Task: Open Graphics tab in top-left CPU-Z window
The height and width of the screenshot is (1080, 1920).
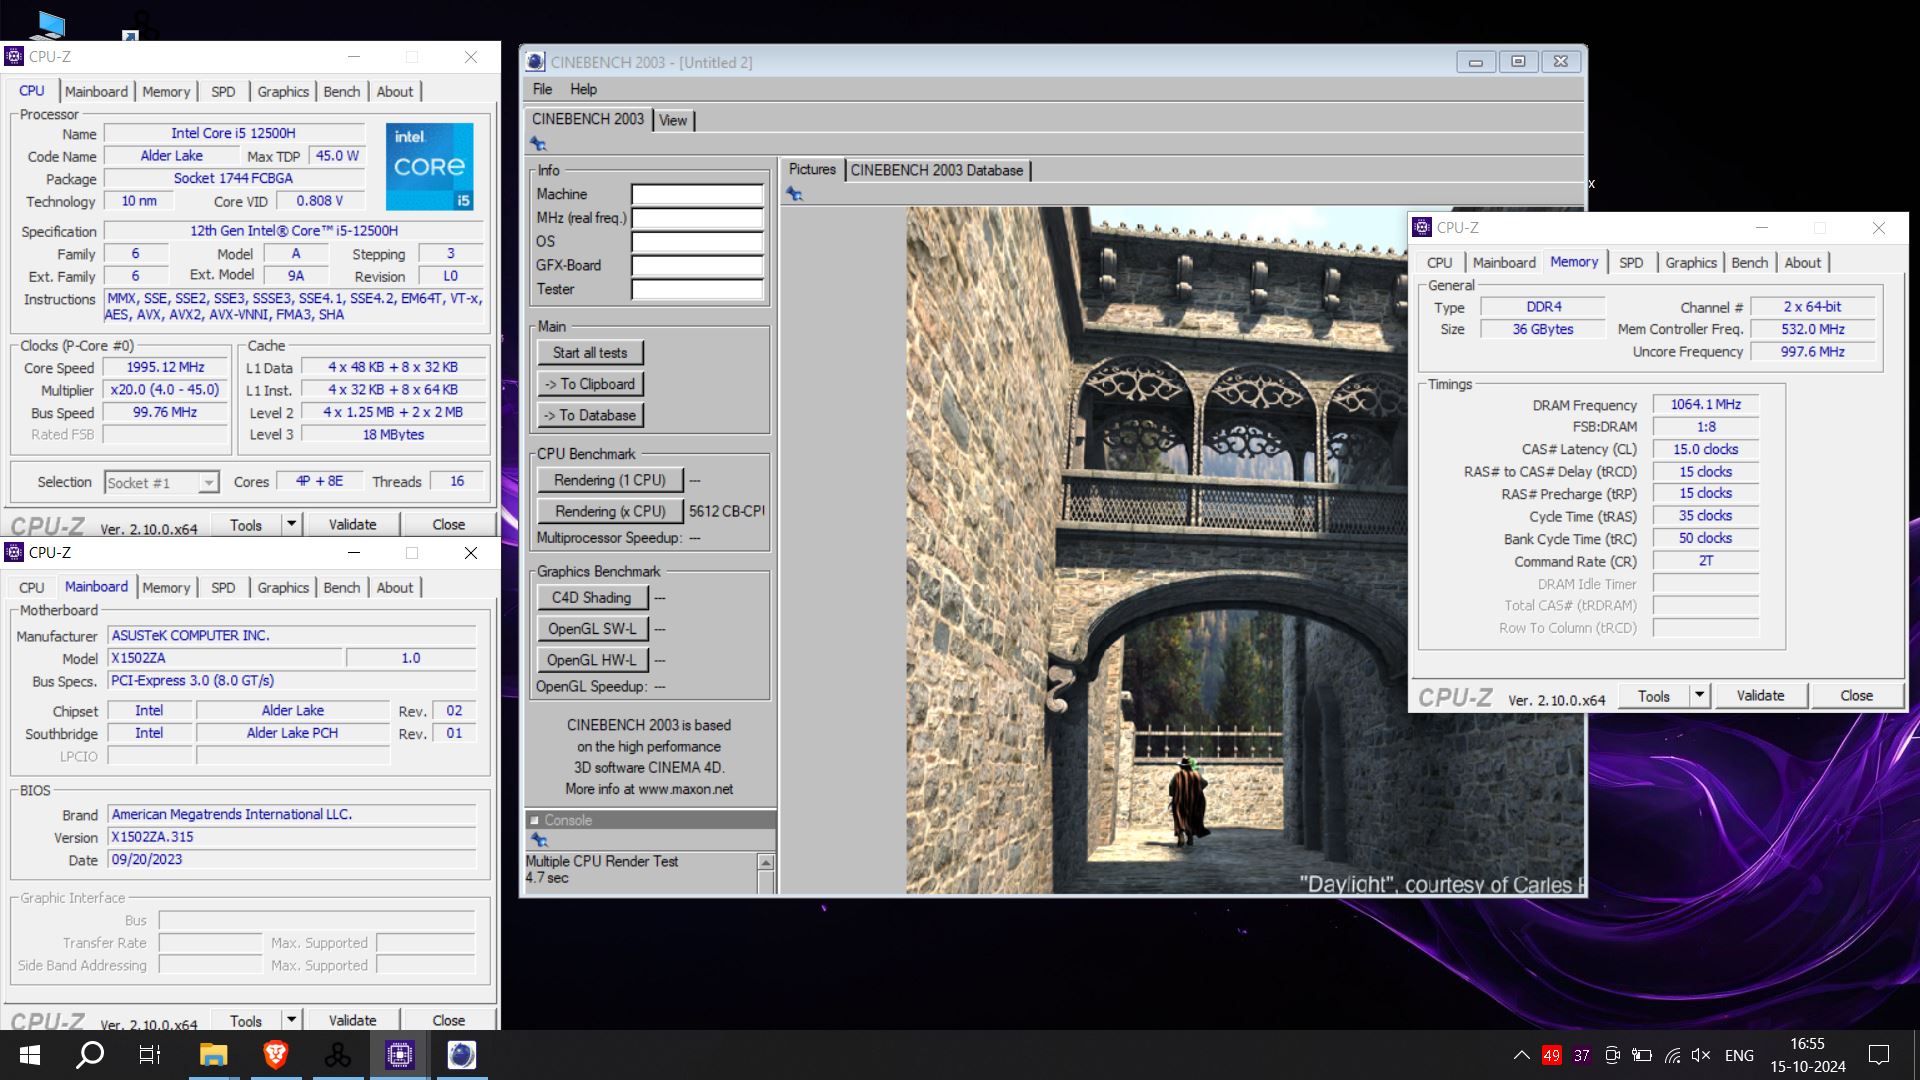Action: pyautogui.click(x=283, y=91)
